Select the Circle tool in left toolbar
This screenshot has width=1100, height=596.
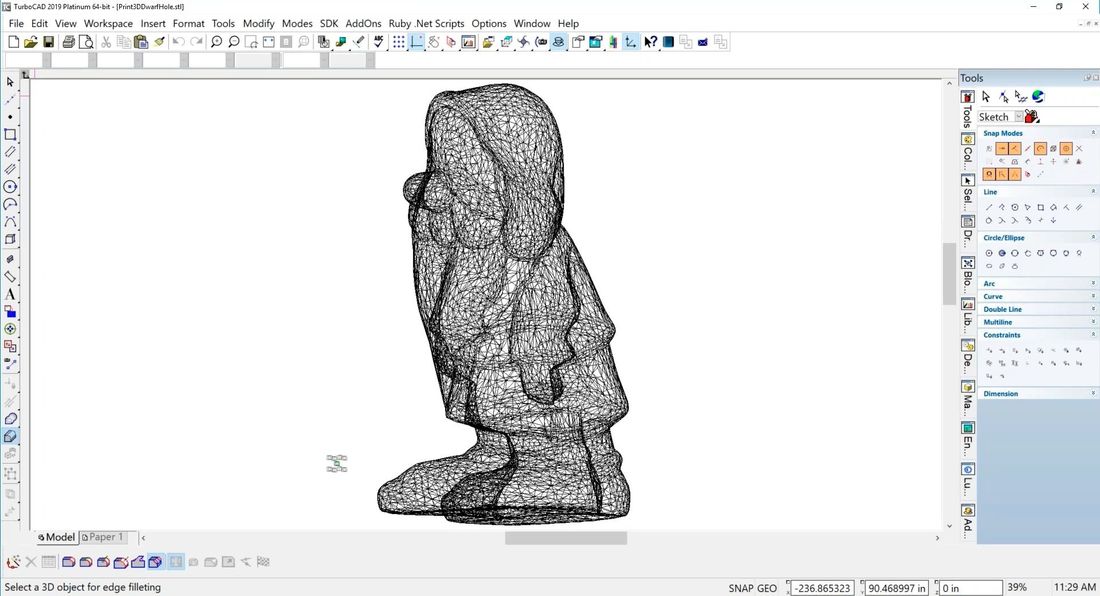[10, 187]
